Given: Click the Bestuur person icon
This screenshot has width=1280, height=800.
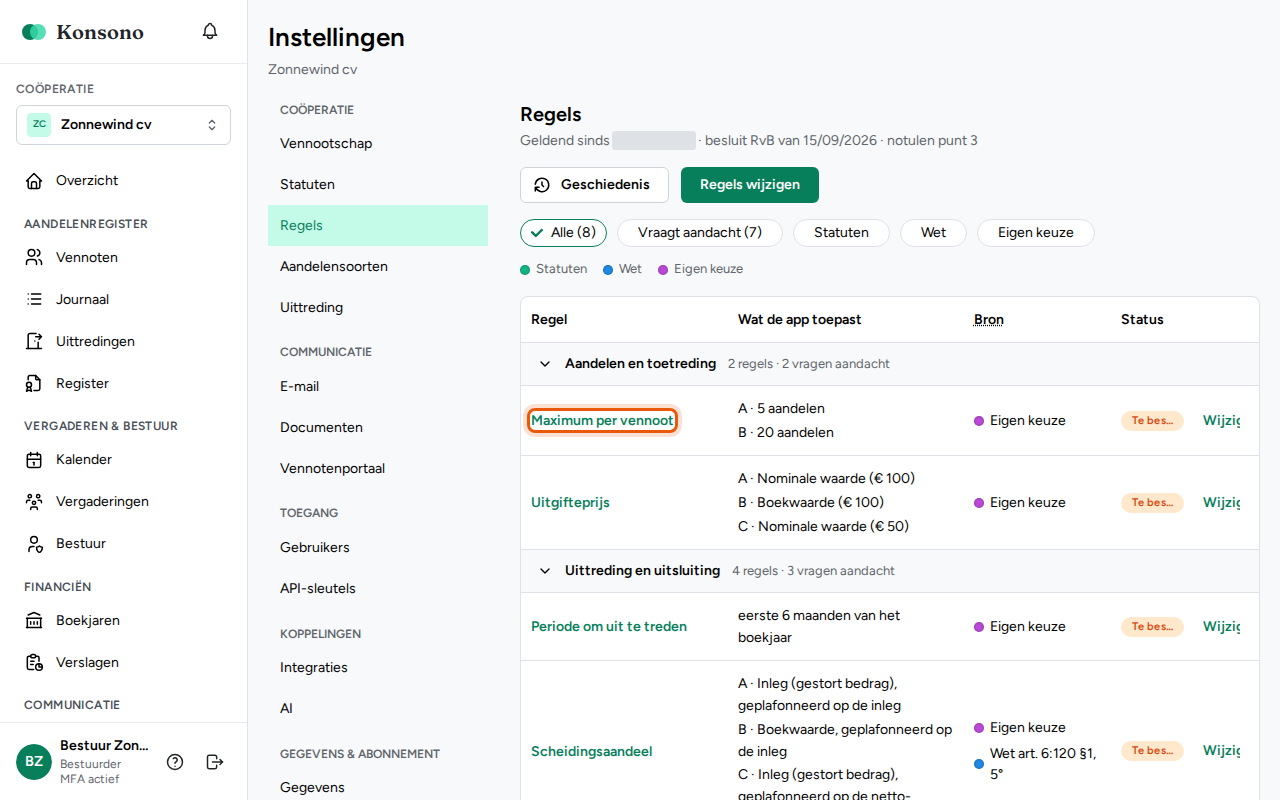Looking at the screenshot, I should click(35, 544).
